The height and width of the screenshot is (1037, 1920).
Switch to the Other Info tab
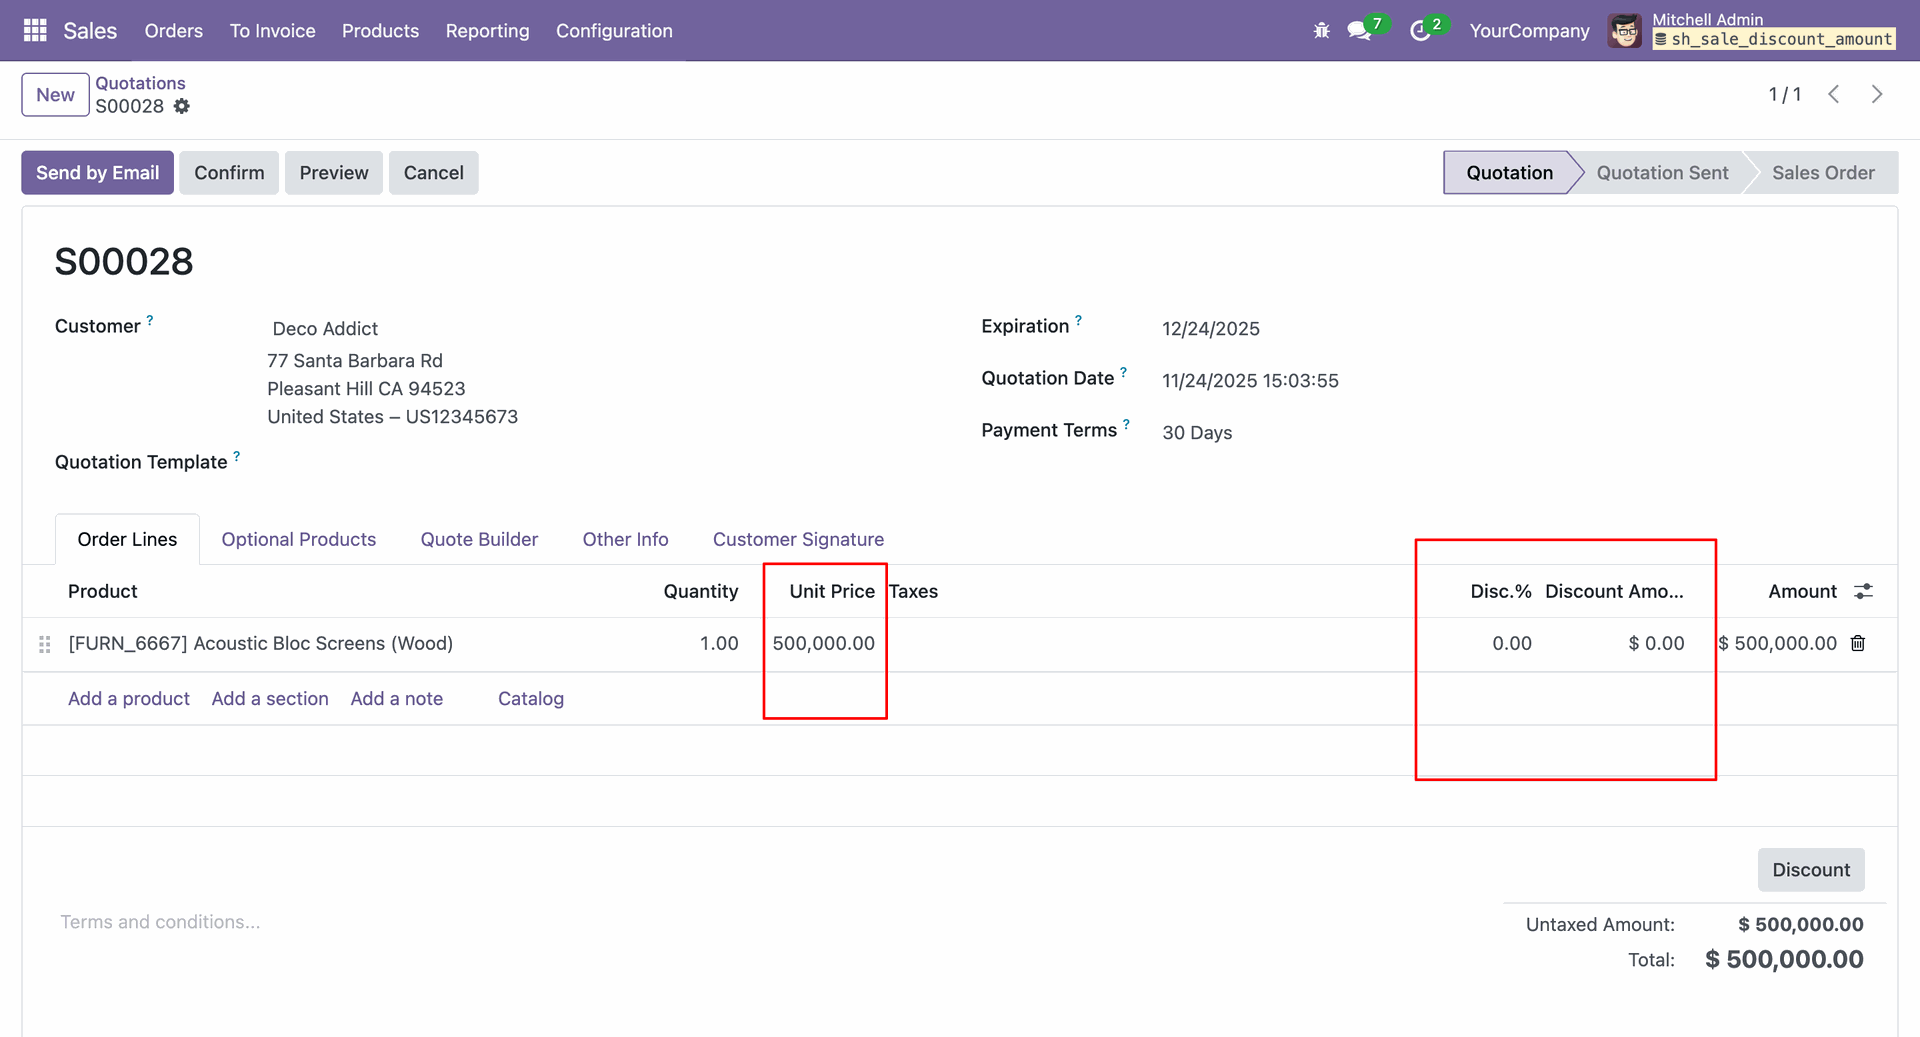625,539
